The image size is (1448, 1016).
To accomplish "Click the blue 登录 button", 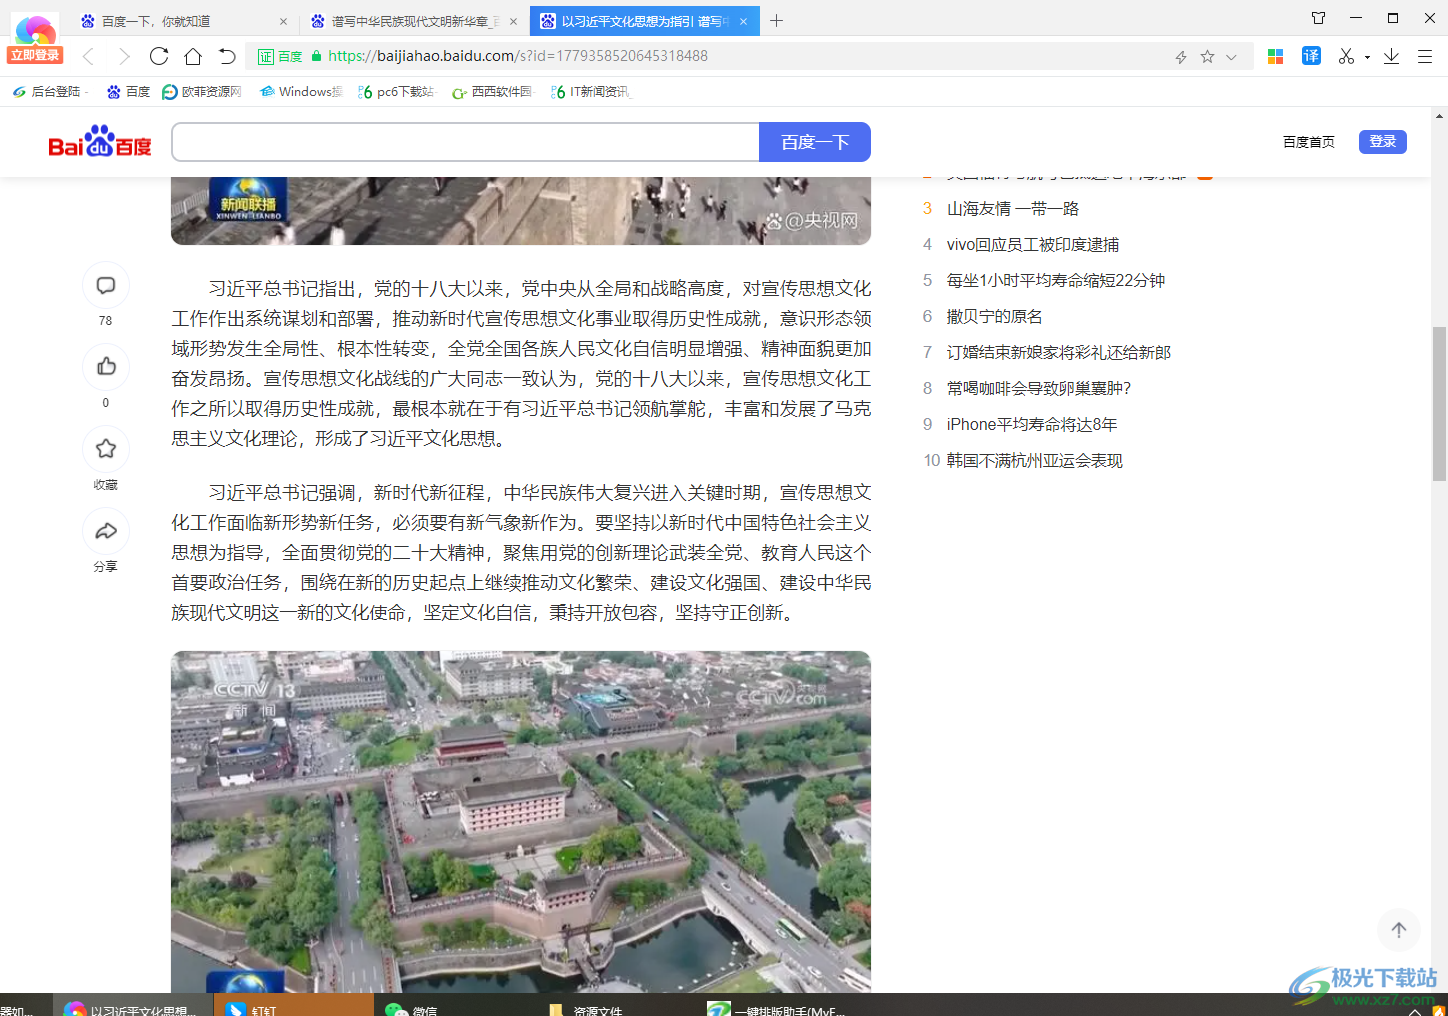I will point(1383,142).
